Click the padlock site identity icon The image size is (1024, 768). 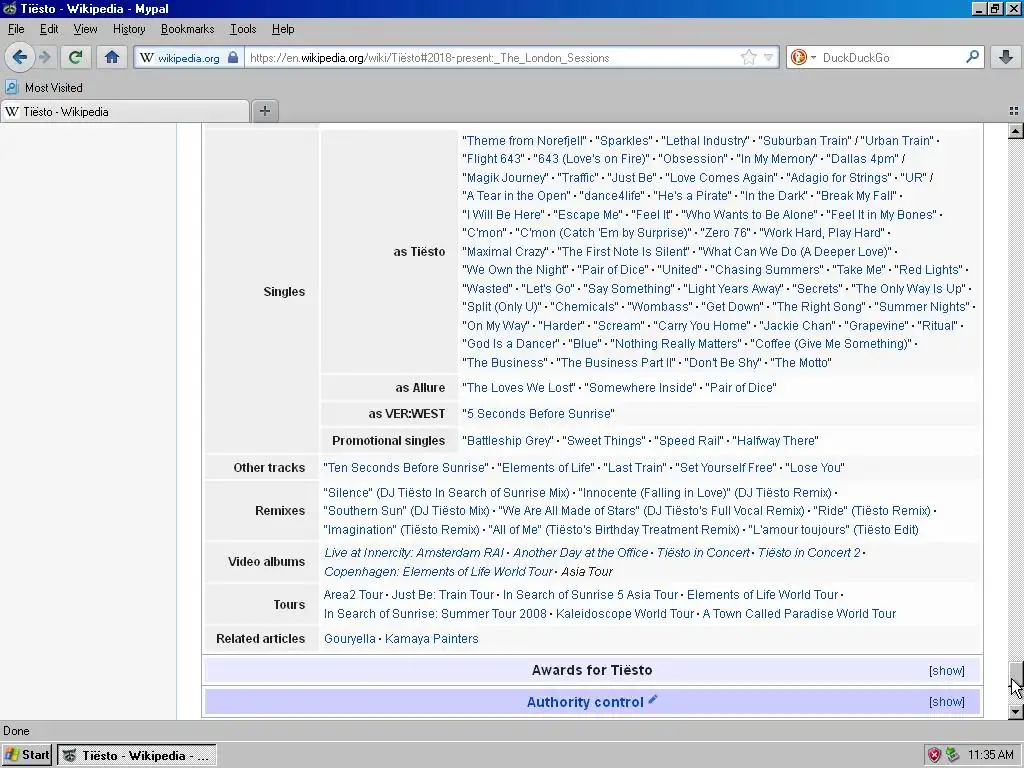click(x=233, y=57)
